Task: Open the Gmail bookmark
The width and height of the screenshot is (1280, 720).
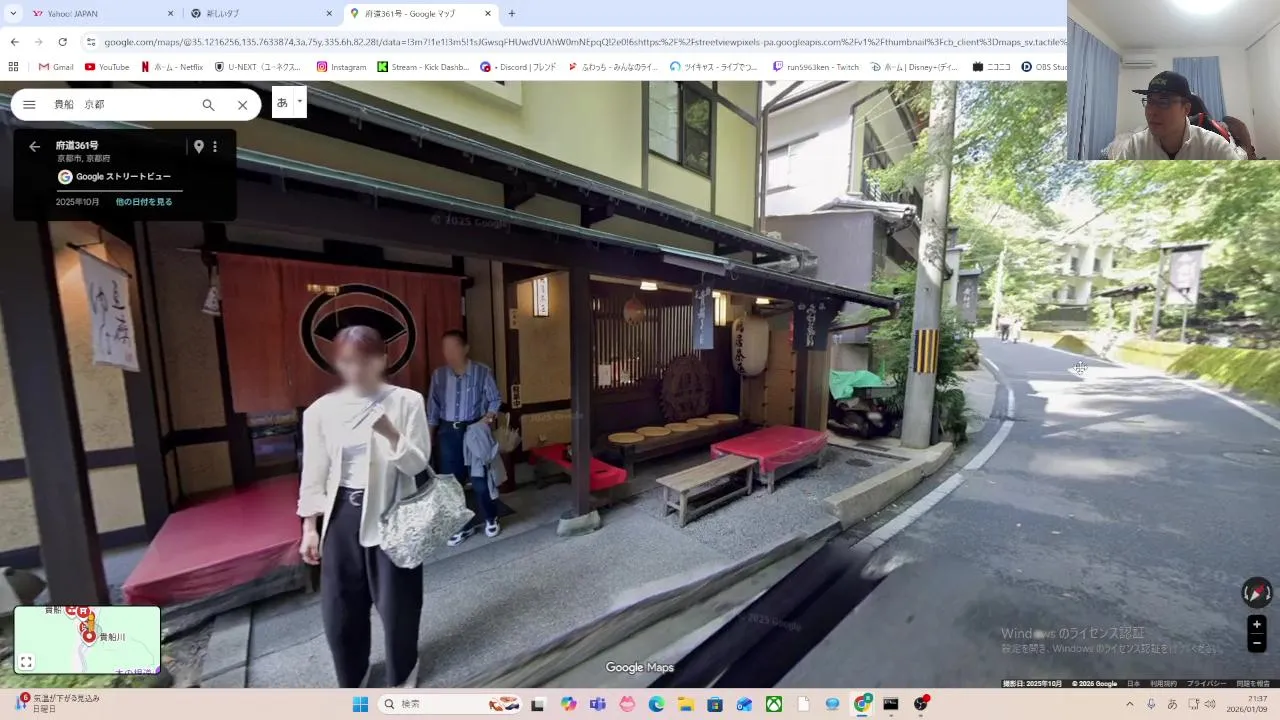Action: click(56, 67)
